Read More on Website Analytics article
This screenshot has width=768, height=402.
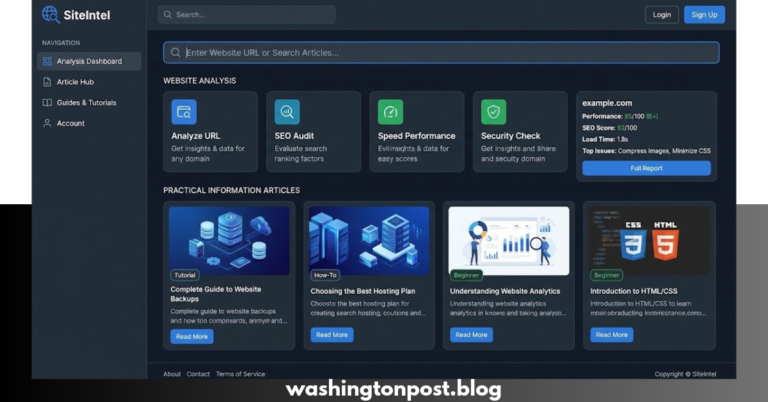point(471,334)
